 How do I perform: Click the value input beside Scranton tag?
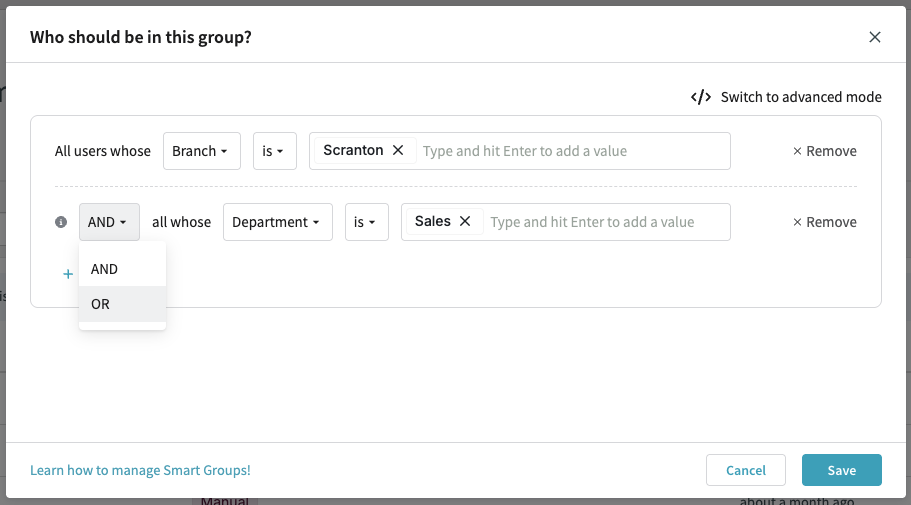pyautogui.click(x=570, y=151)
